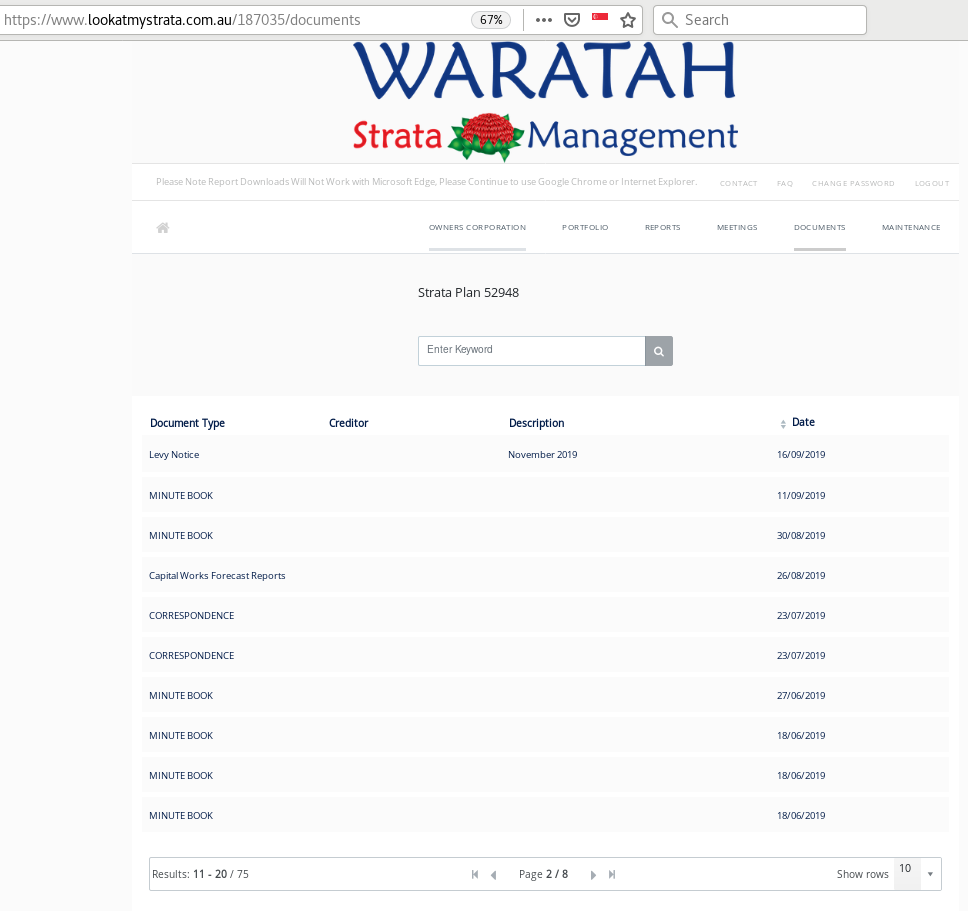
Task: Open the Owners Corporation menu
Action: point(477,228)
